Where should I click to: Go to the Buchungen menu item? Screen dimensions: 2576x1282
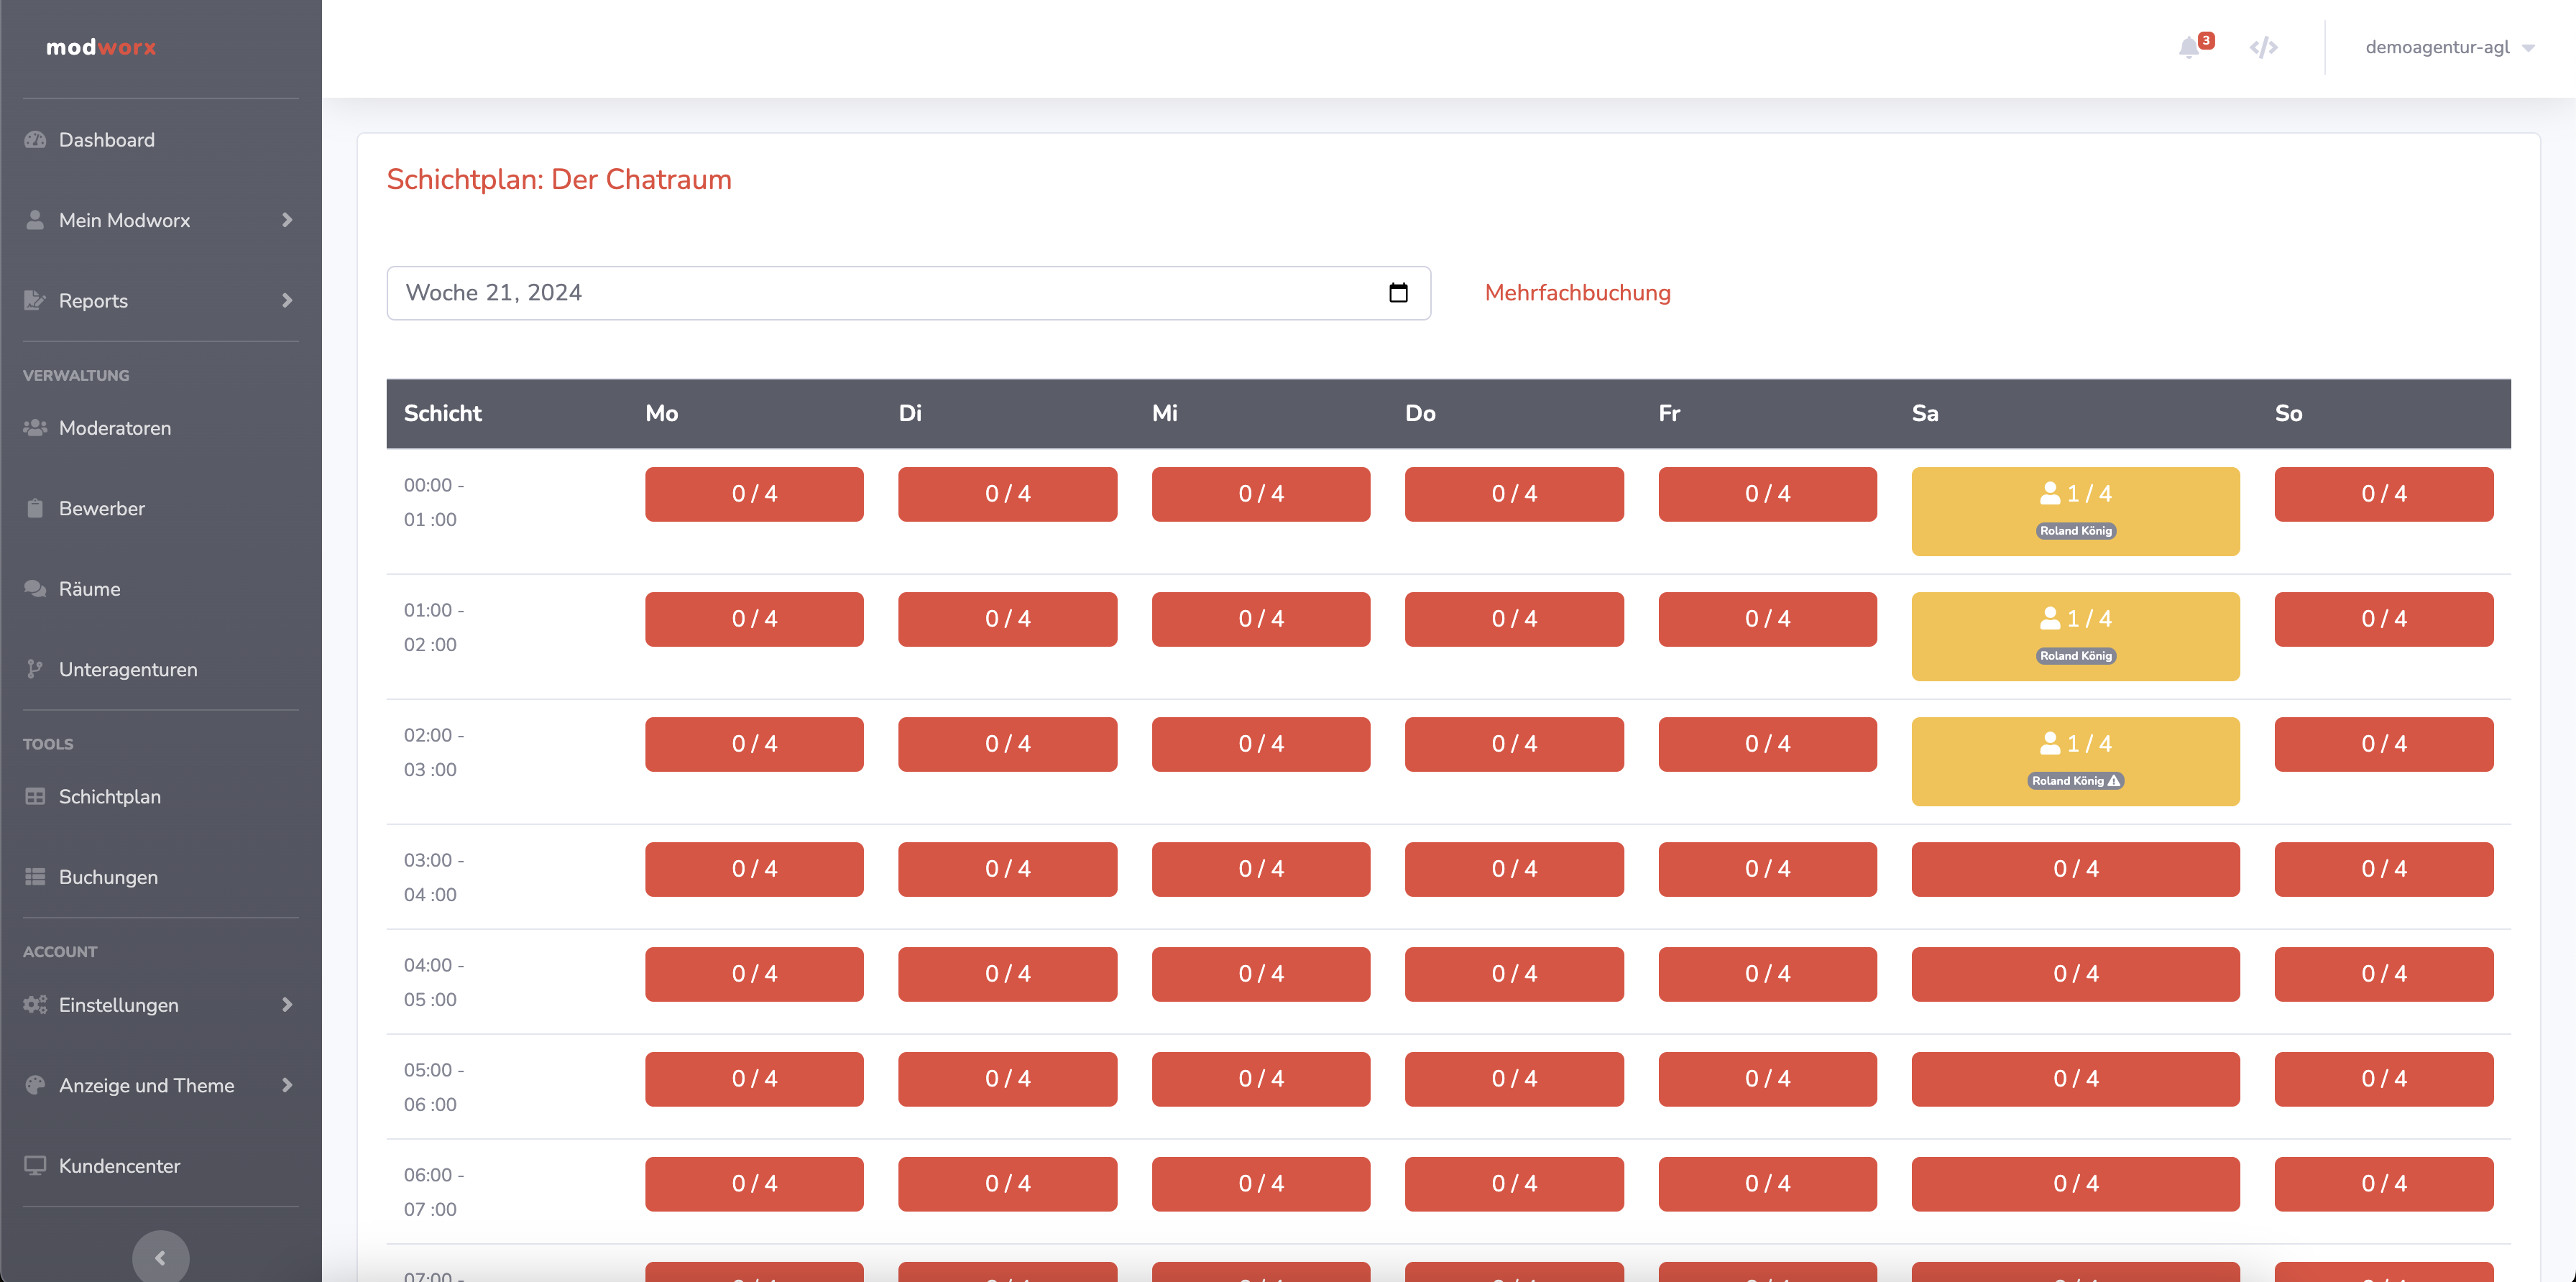click(x=108, y=877)
